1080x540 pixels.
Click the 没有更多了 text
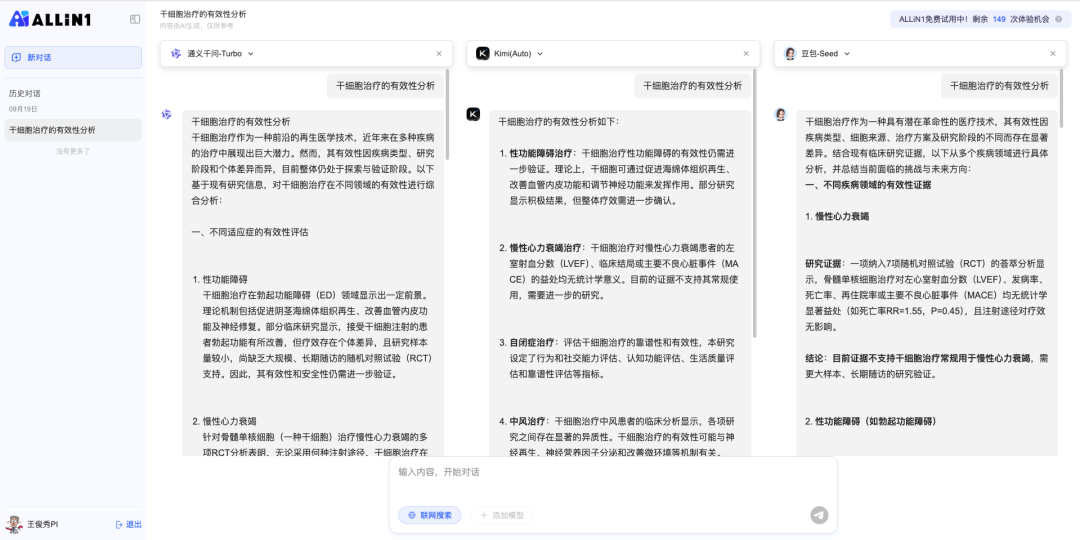coord(73,151)
